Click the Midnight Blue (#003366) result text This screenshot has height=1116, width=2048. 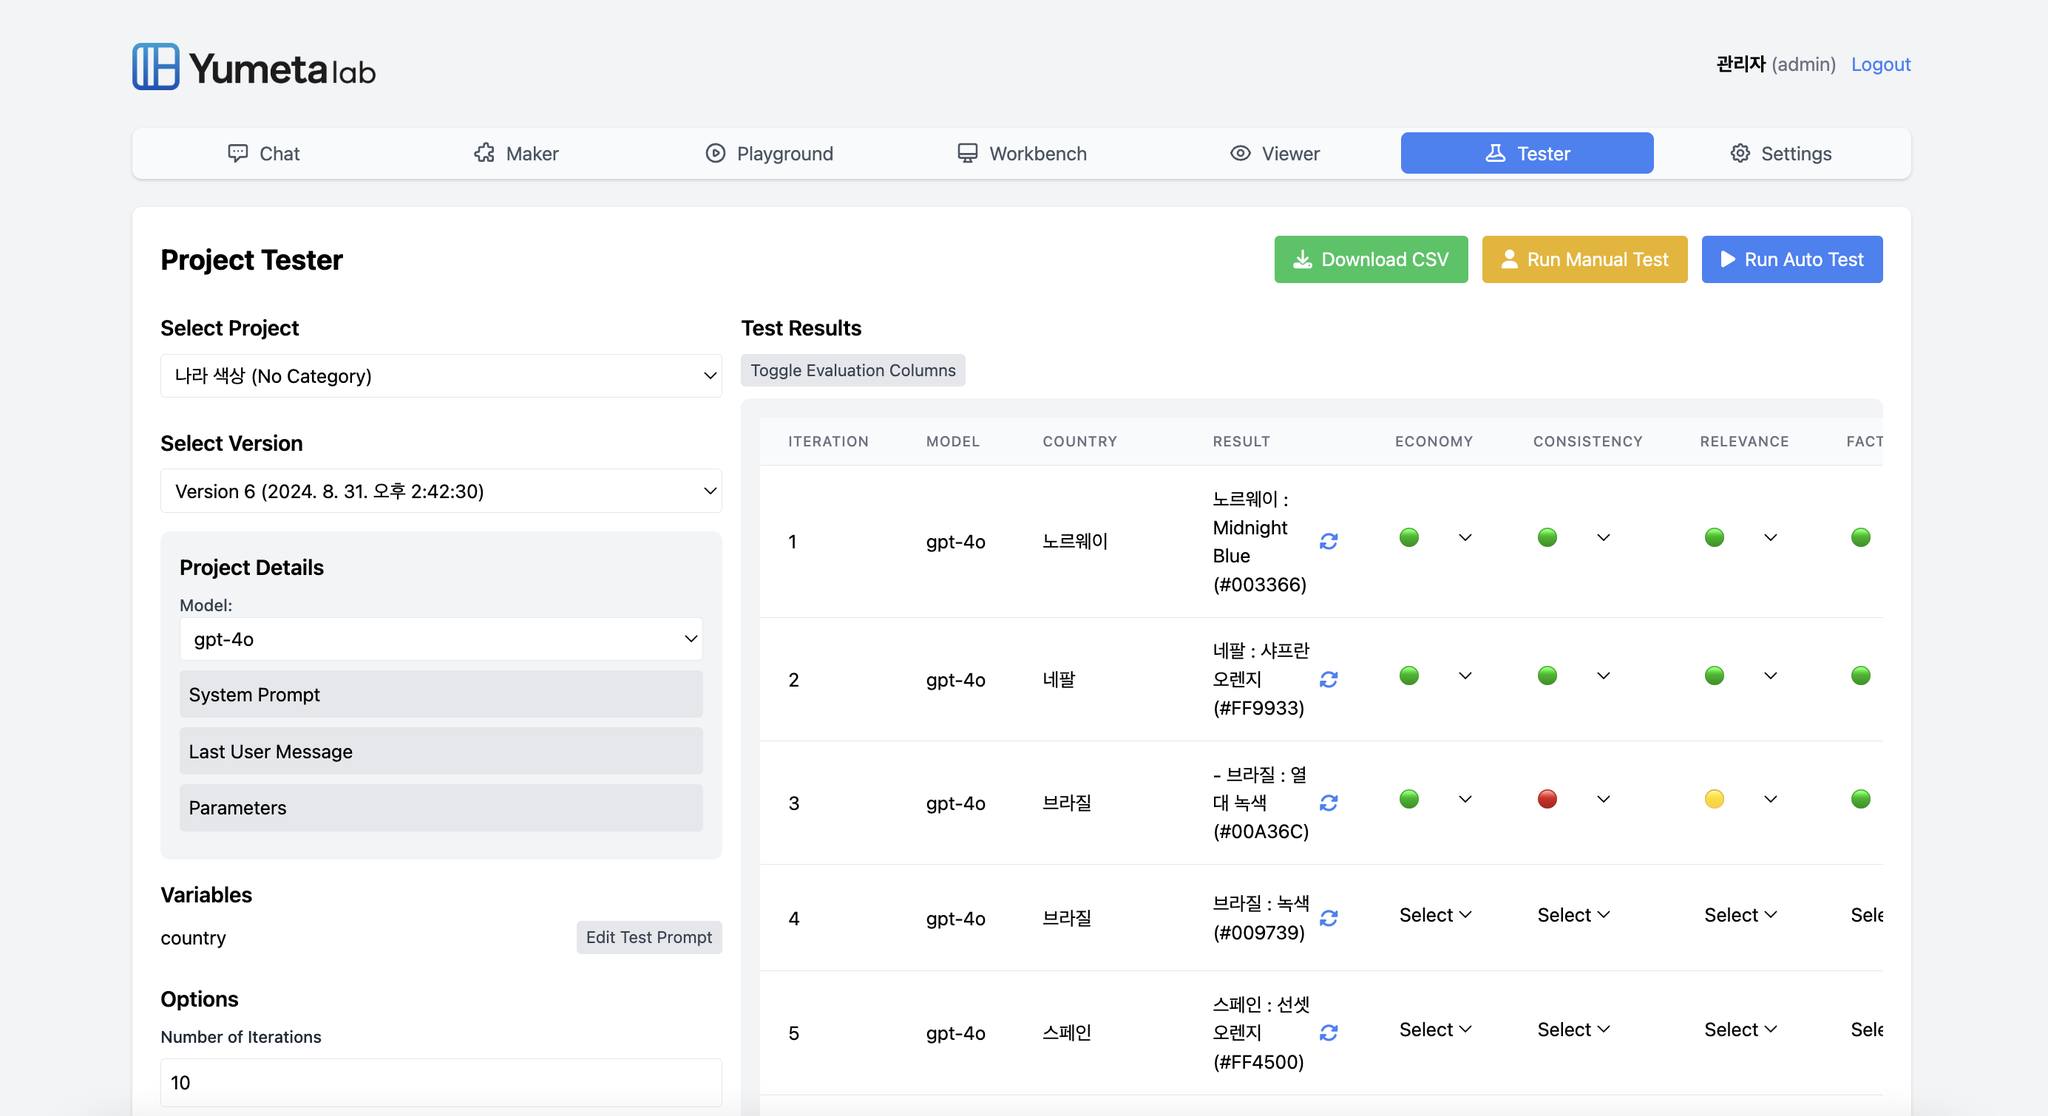point(1260,556)
